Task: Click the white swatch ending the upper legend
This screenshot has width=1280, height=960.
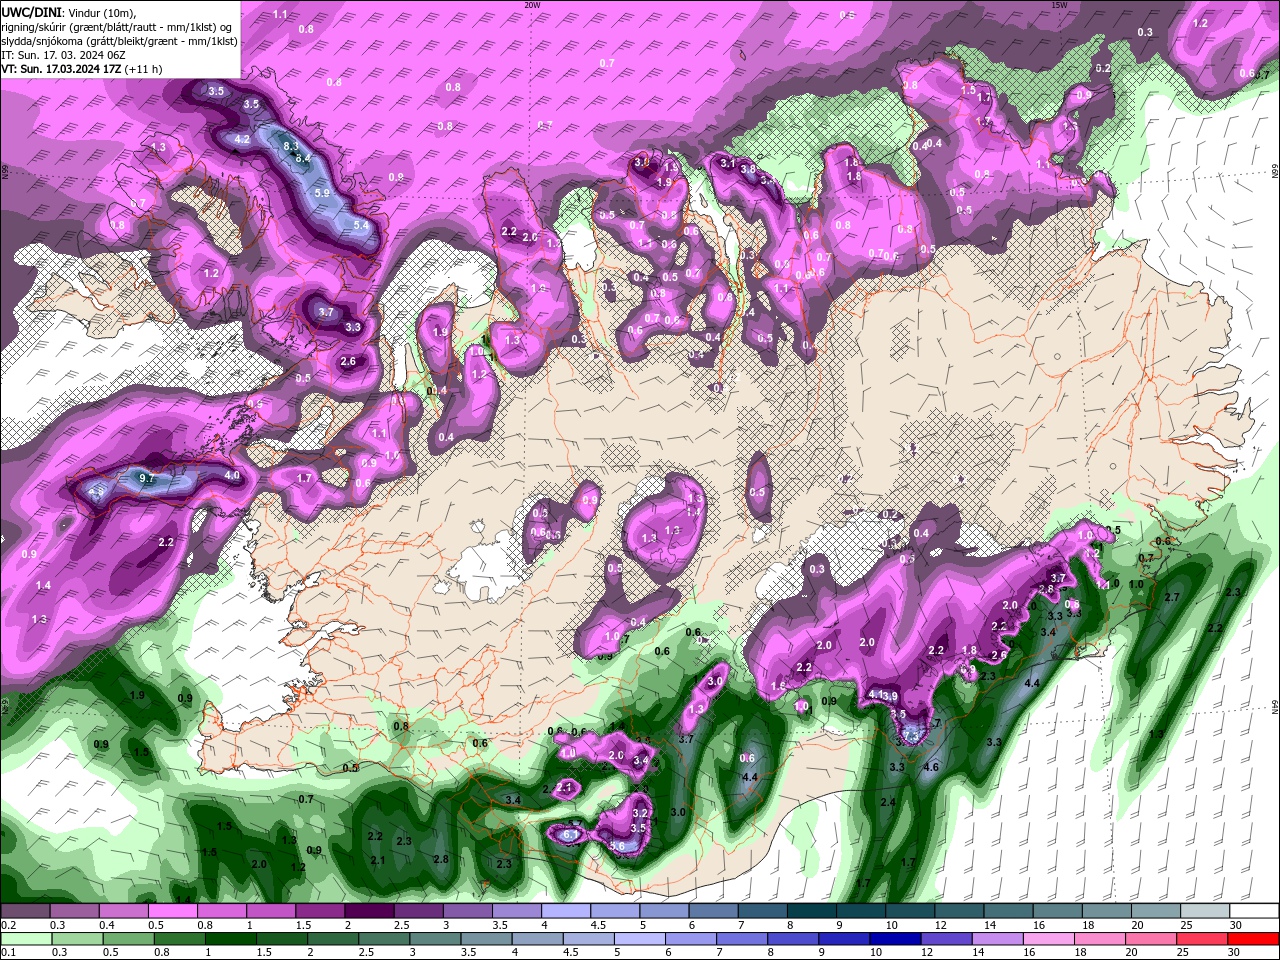Action: (x=1253, y=911)
